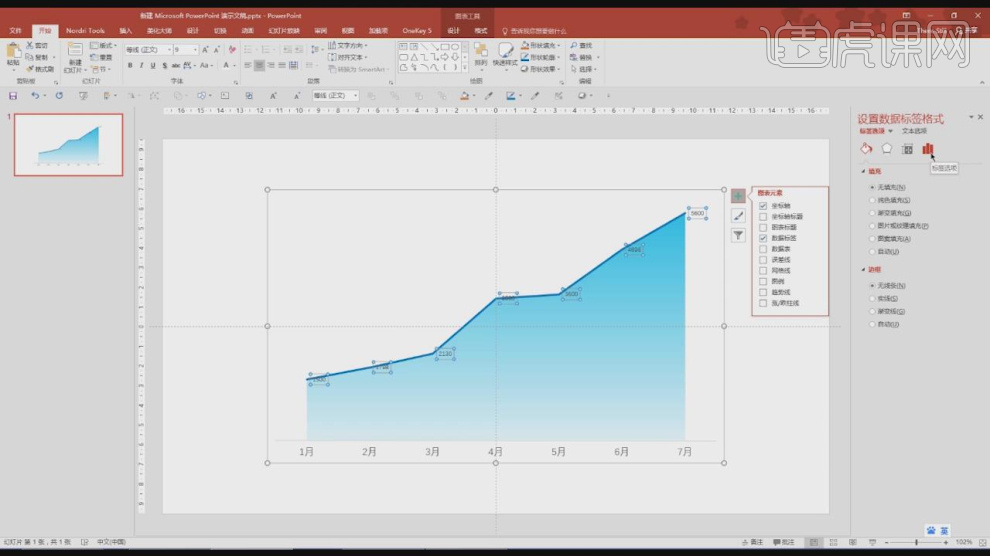Check Axis Titles (坐标轴标题) element
990x556 pixels.
pyautogui.click(x=763, y=216)
